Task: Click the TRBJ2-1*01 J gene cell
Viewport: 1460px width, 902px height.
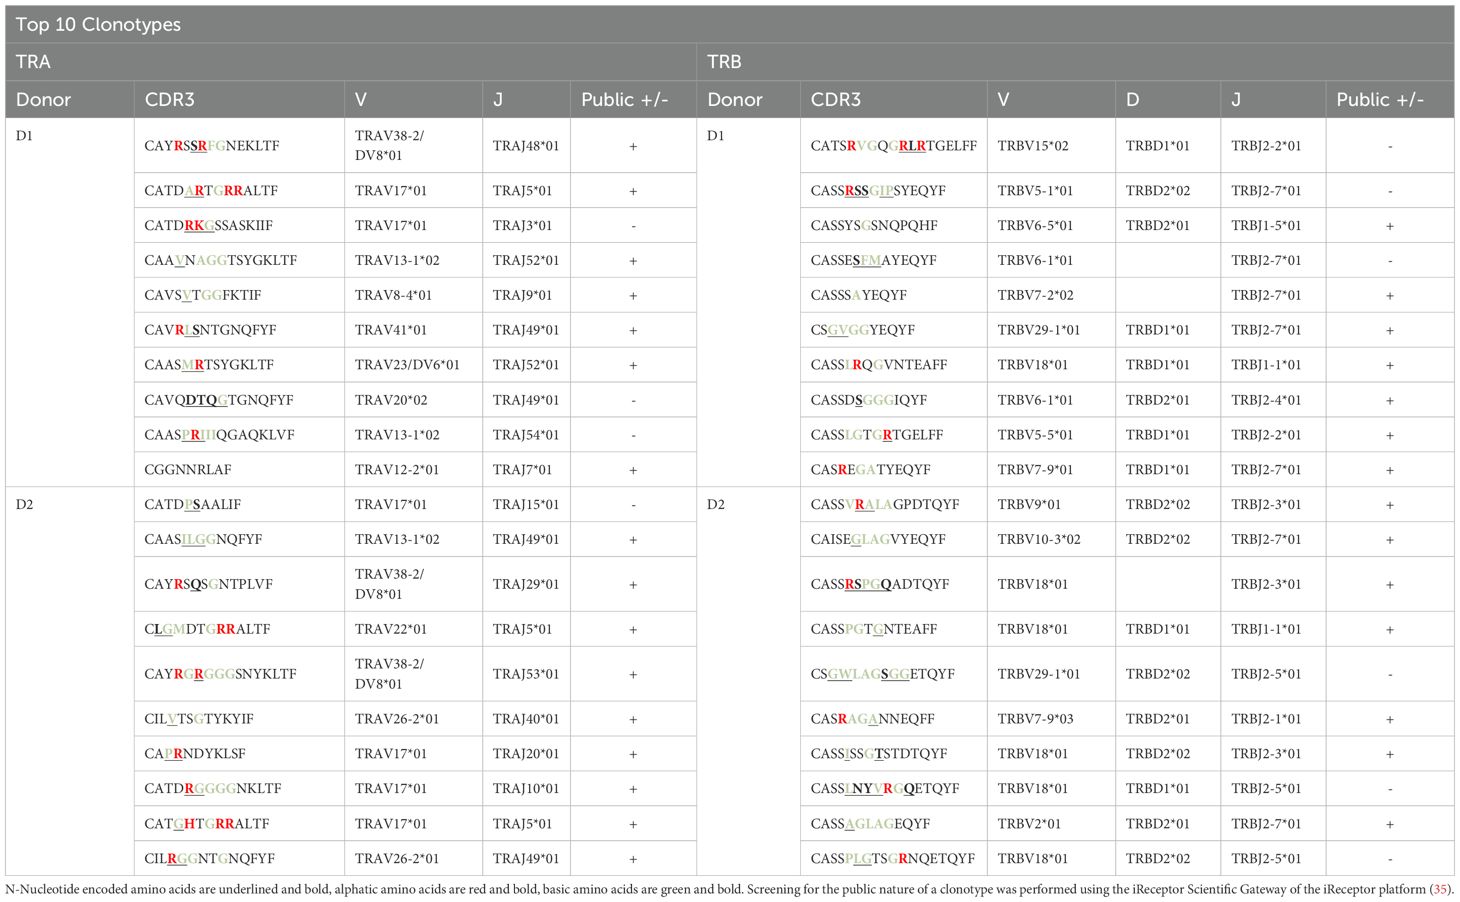Action: point(1266,719)
